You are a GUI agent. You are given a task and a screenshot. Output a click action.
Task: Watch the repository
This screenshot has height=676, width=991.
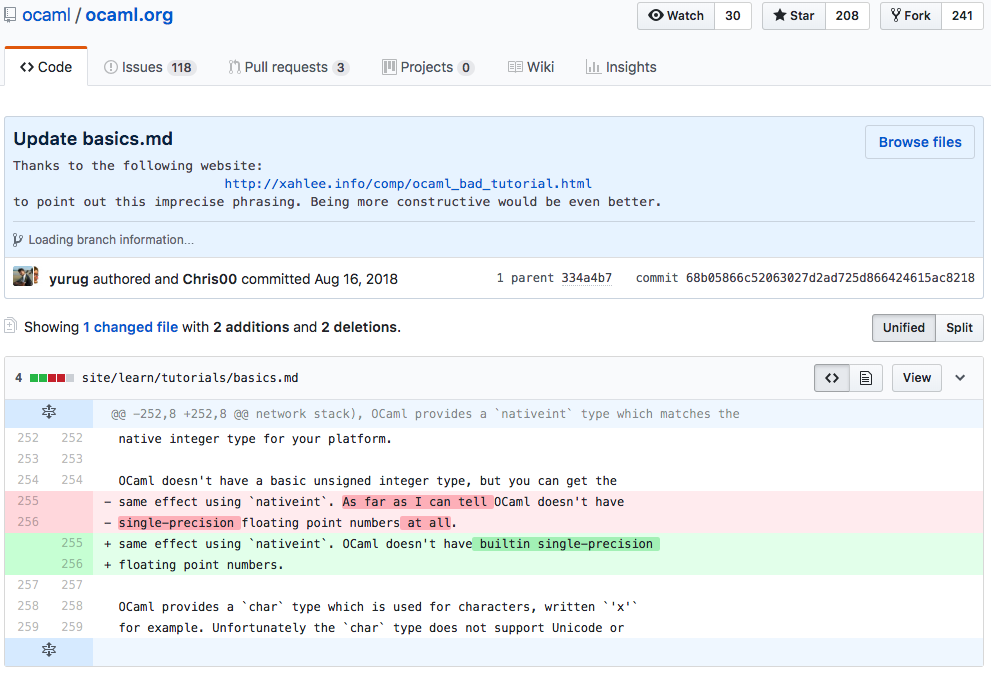point(676,16)
